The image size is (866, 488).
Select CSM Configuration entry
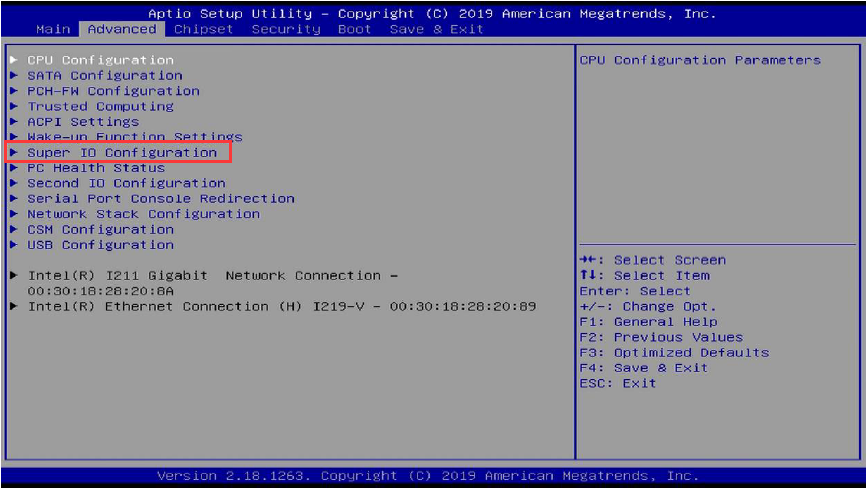click(x=100, y=229)
